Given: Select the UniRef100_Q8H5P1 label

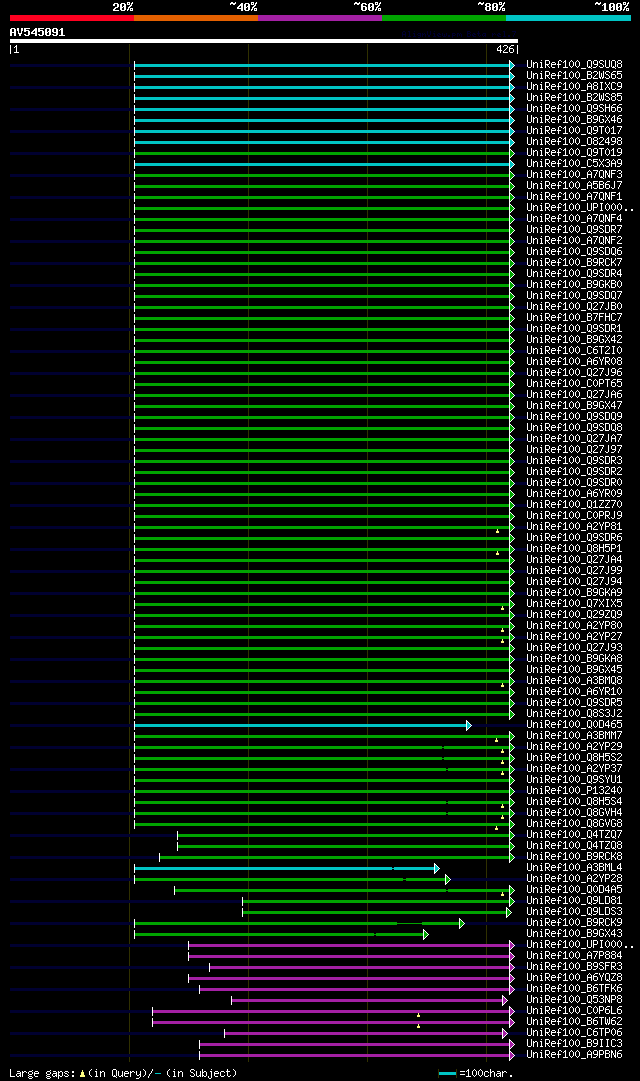Looking at the screenshot, I should point(574,549).
